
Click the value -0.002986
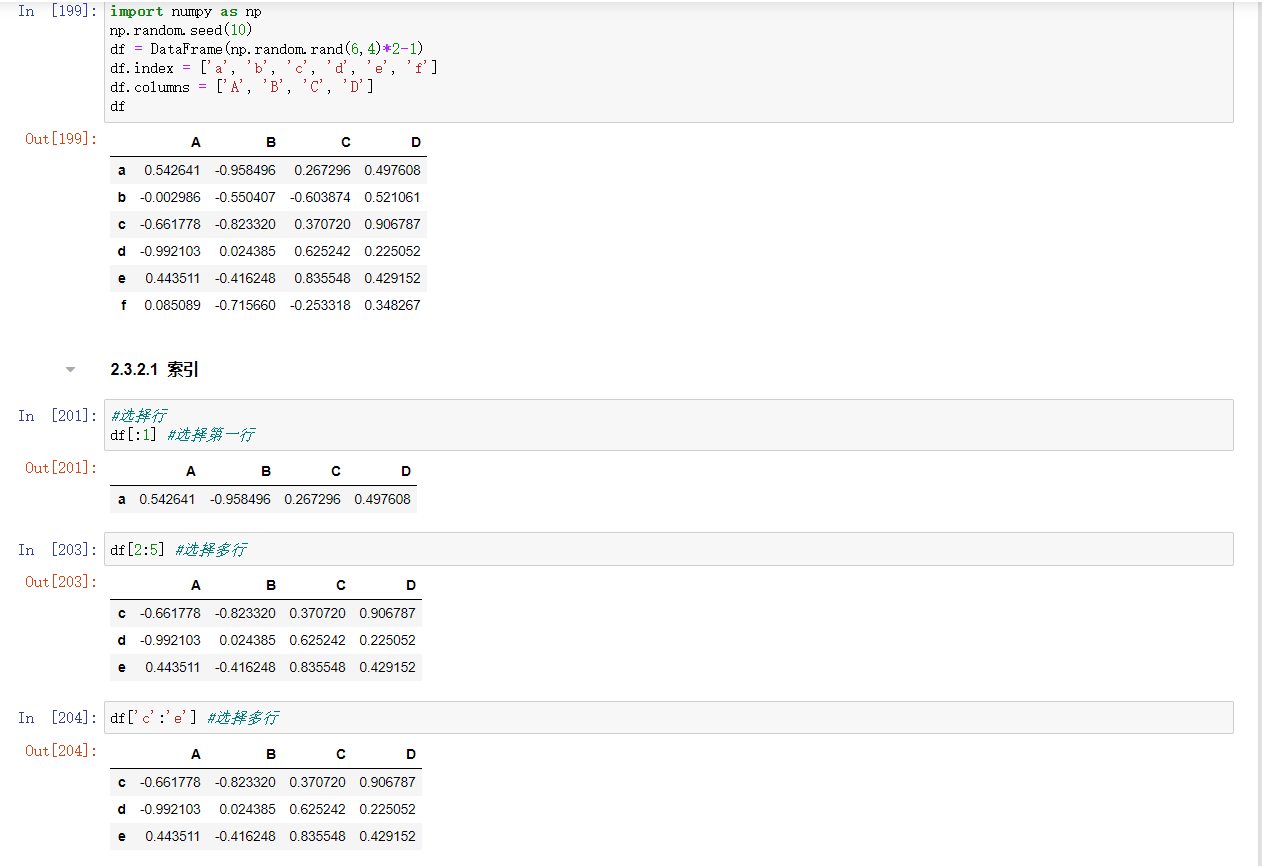click(x=170, y=197)
